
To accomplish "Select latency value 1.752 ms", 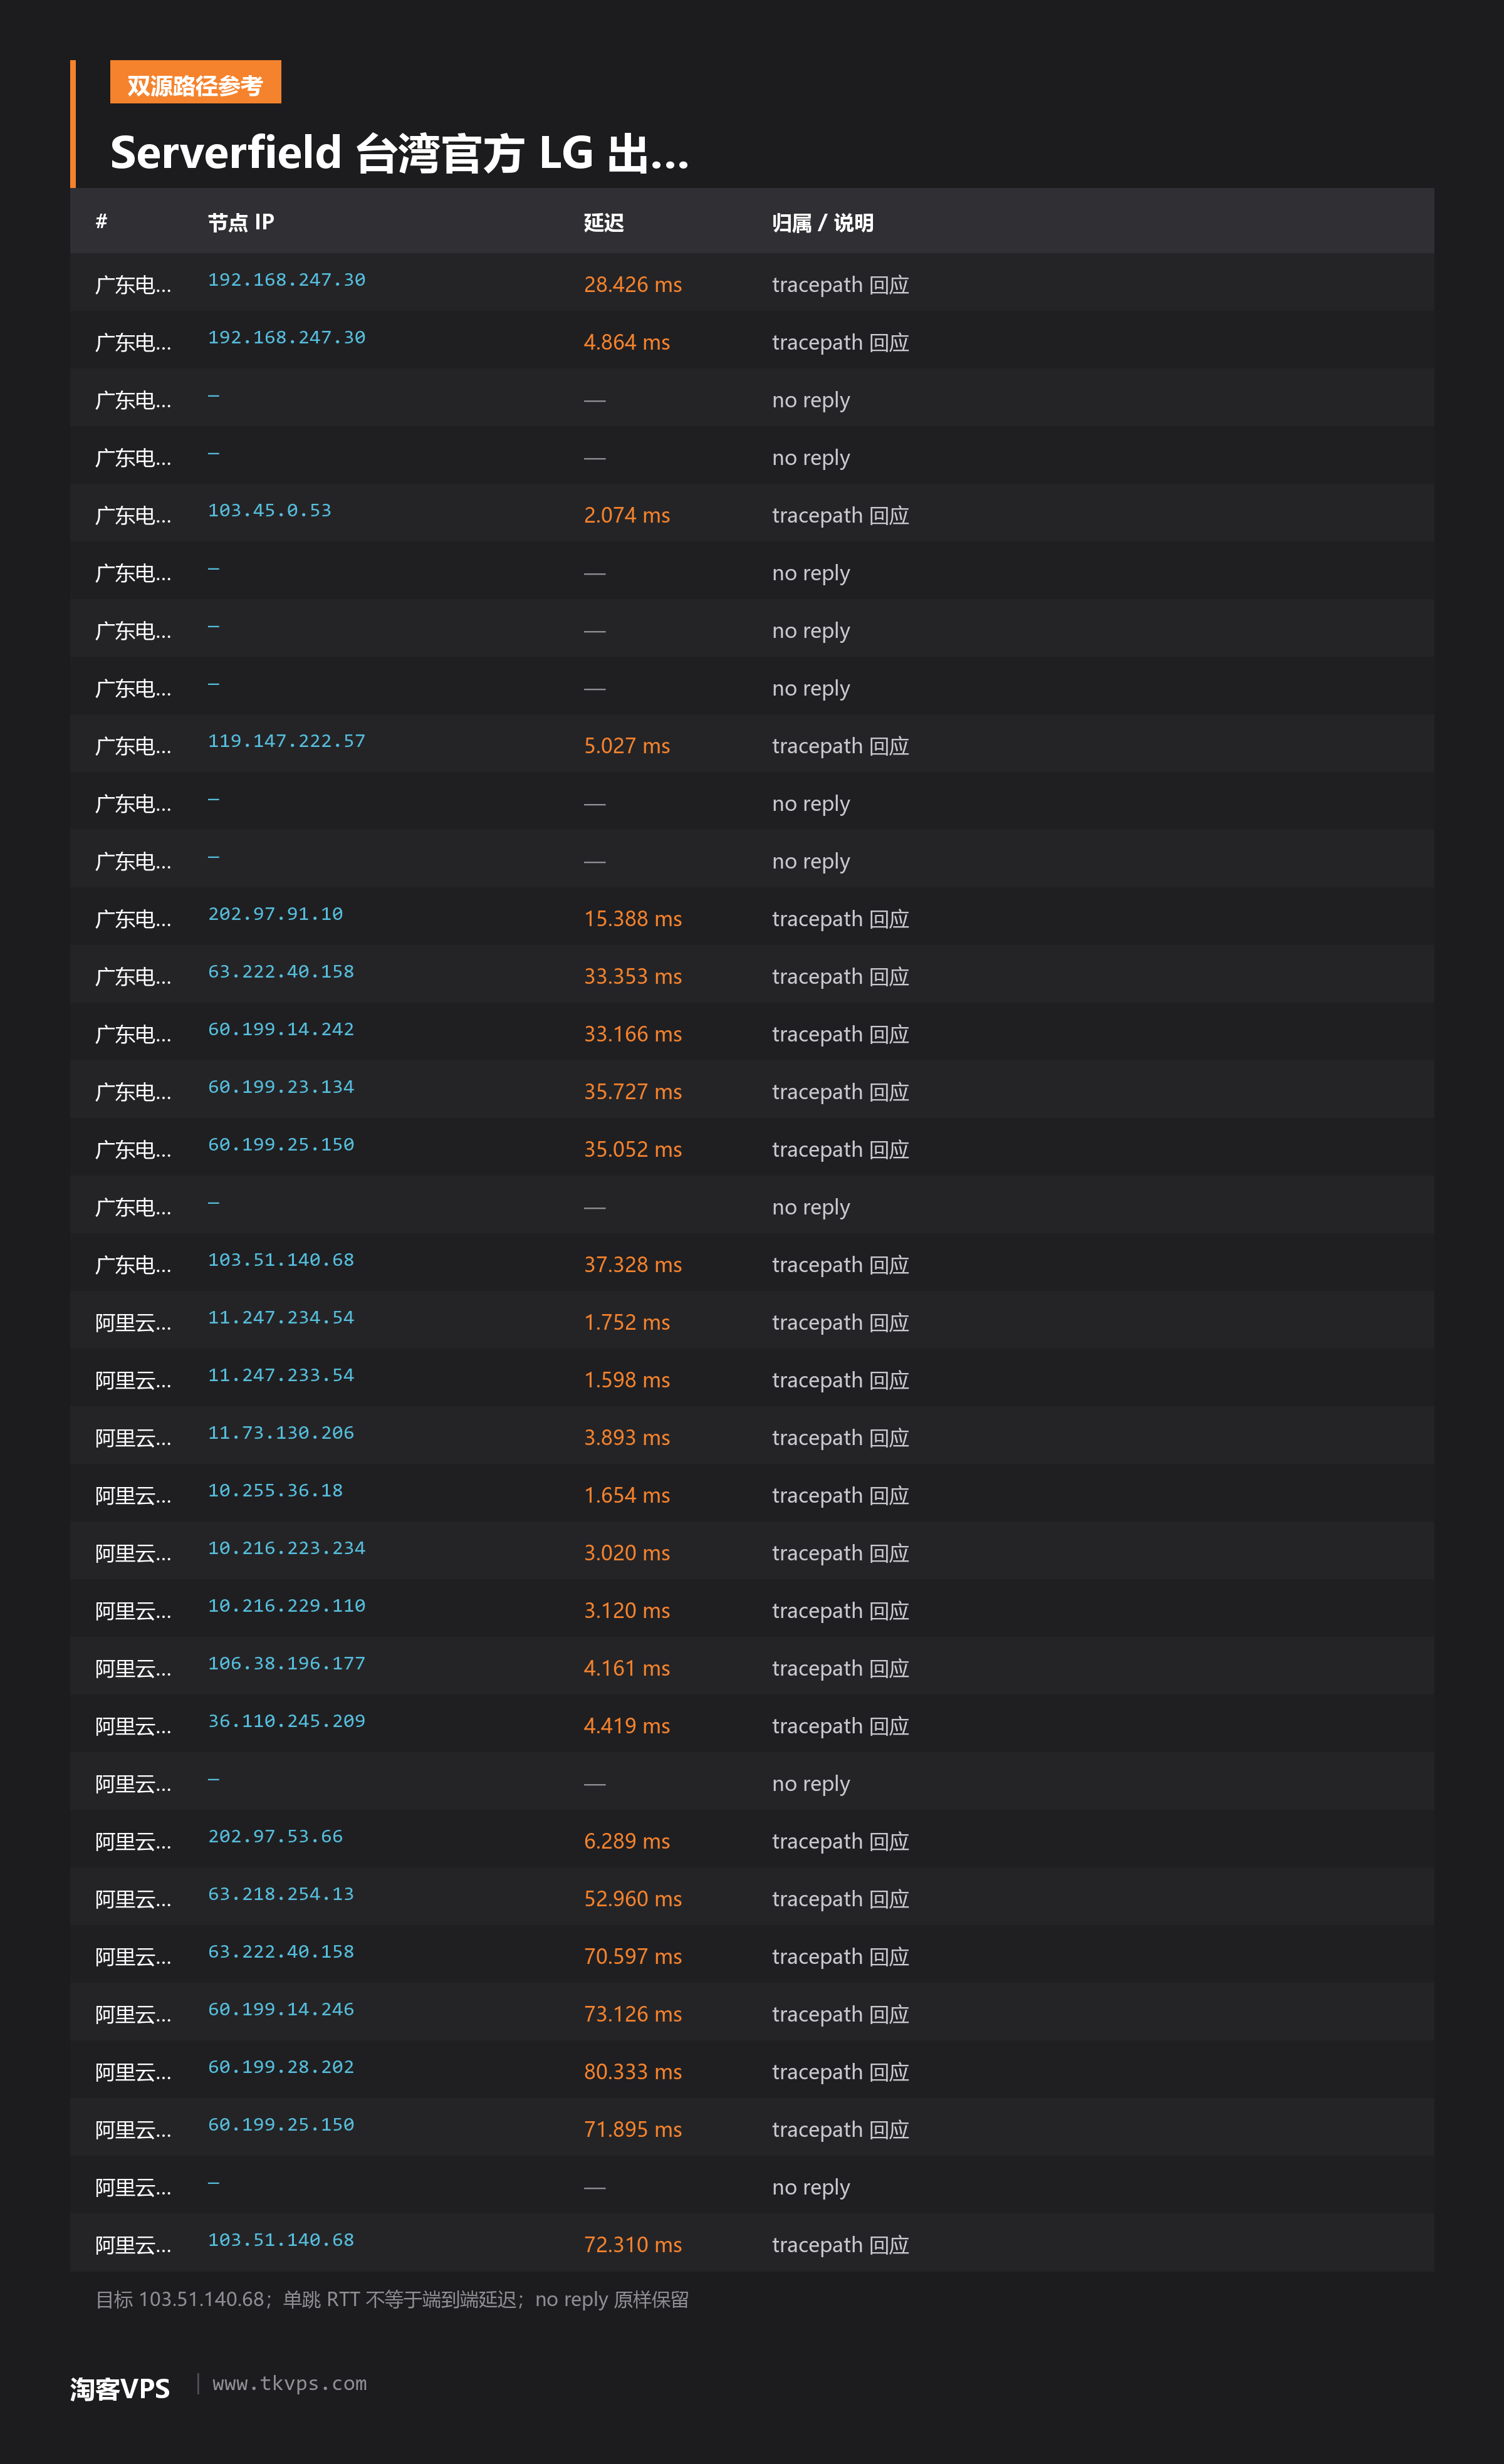I will tap(627, 1322).
